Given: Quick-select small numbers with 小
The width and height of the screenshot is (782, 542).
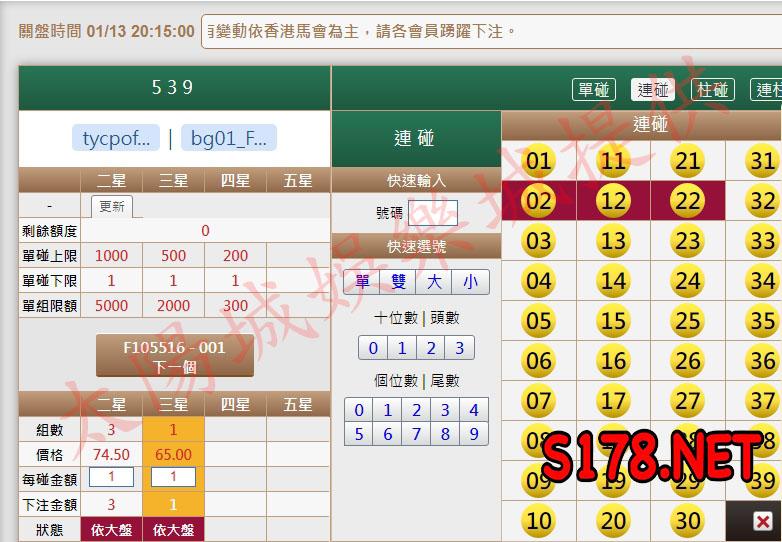Looking at the screenshot, I should coord(470,282).
